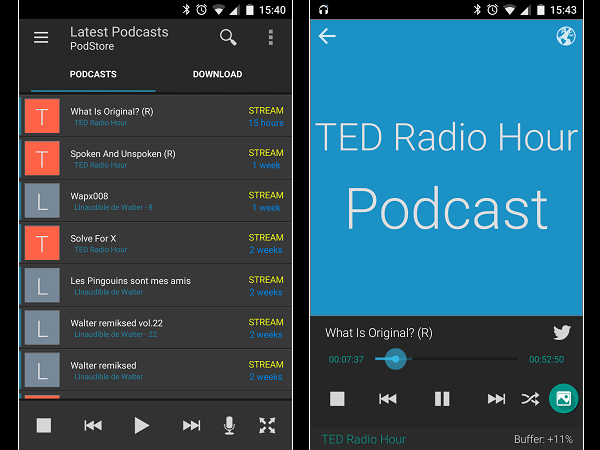Switch to the DOWNLOAD tab

click(217, 74)
